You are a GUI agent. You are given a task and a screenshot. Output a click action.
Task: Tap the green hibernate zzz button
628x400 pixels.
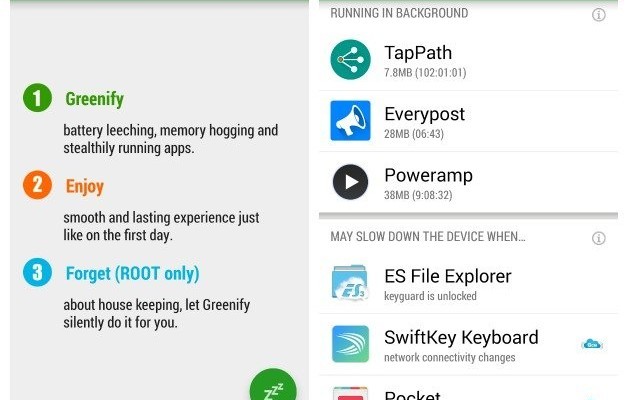(273, 385)
